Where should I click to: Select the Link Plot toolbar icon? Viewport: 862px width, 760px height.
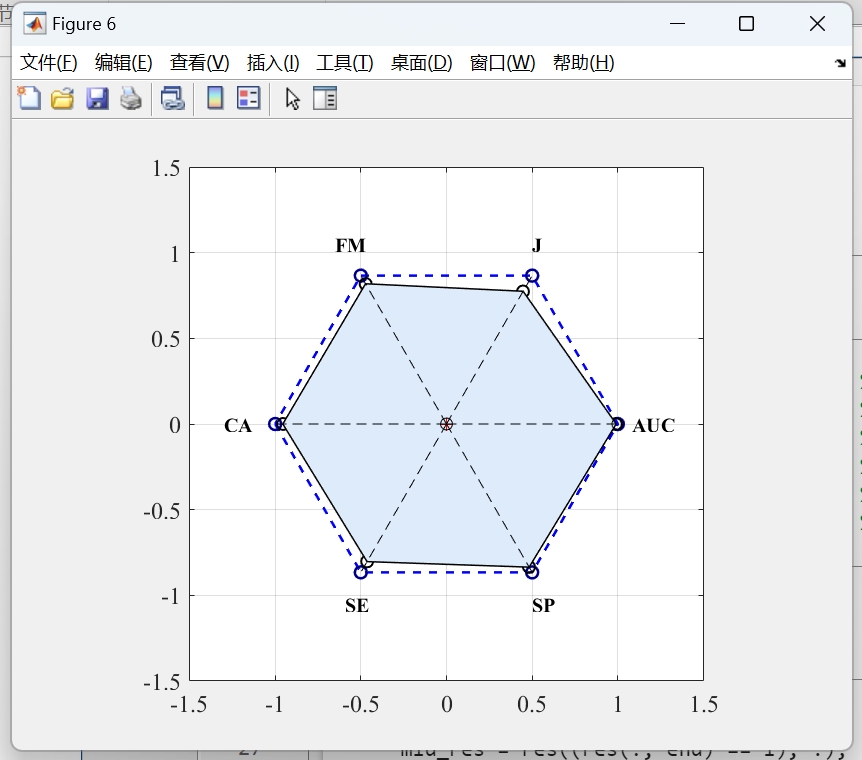pyautogui.click(x=171, y=98)
